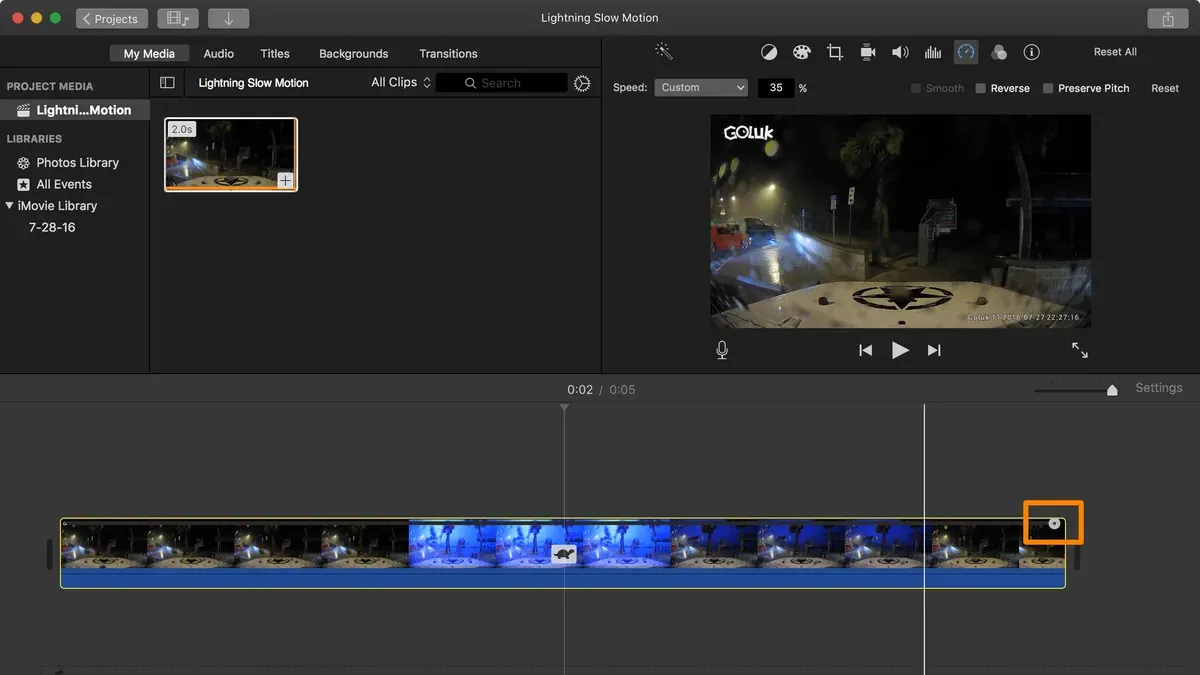
Task: Click the voiceover microphone icon
Action: coord(722,350)
